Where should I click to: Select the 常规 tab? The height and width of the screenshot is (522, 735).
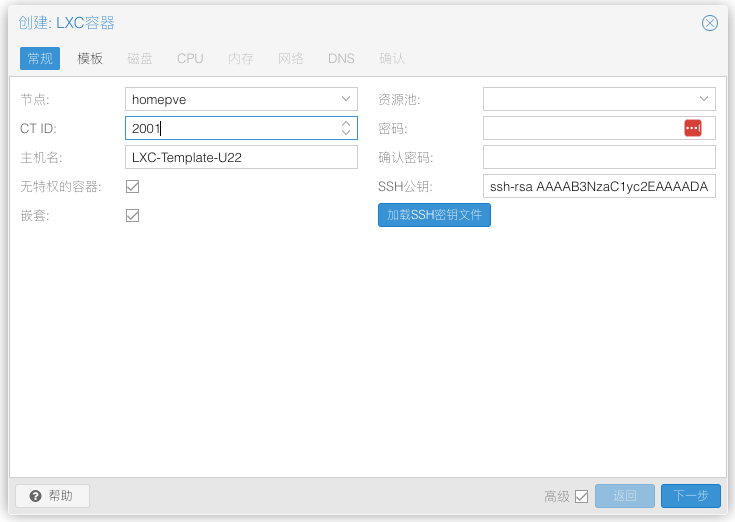40,58
